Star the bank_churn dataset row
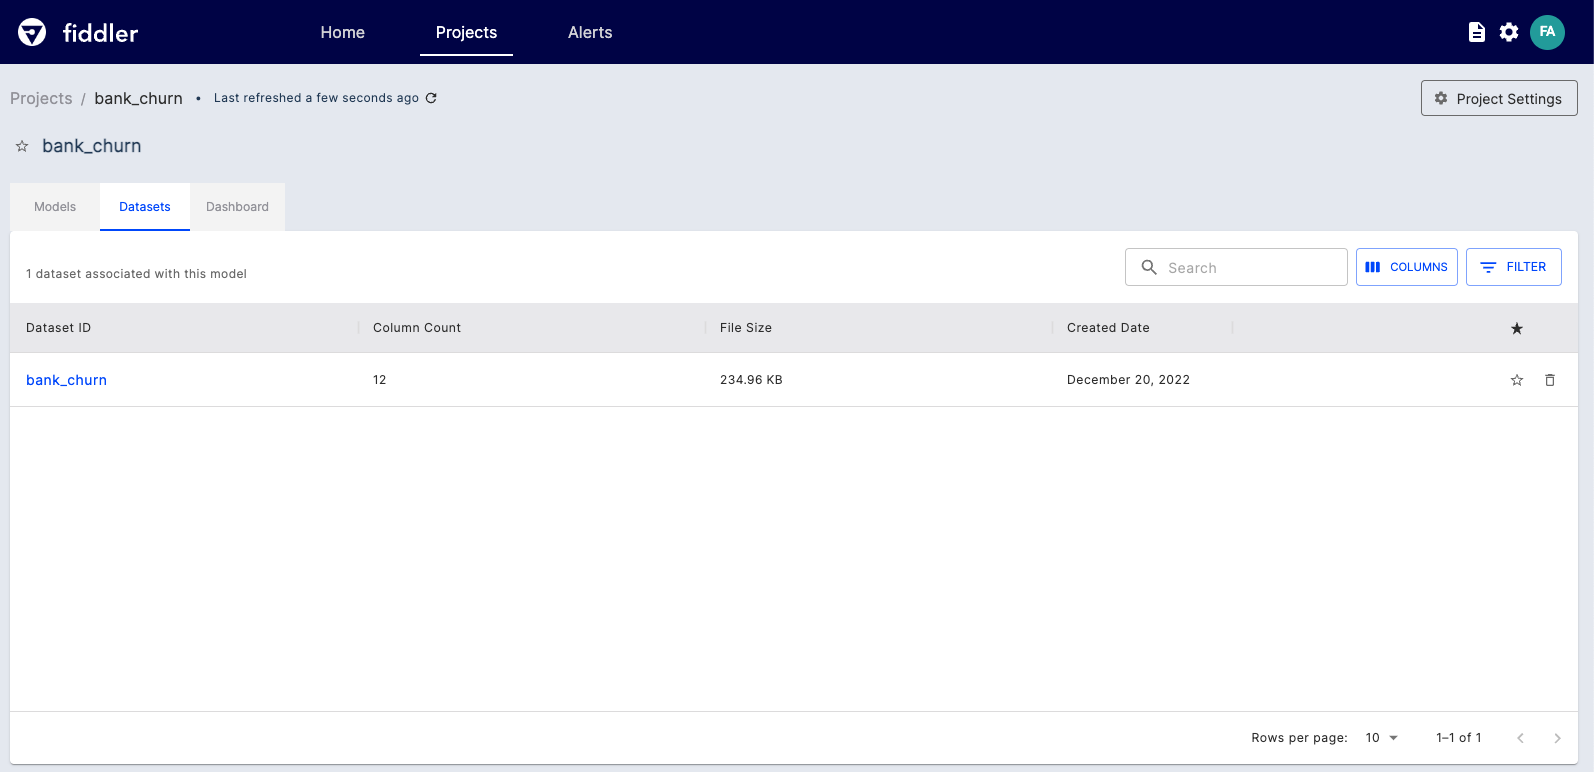The width and height of the screenshot is (1594, 772). tap(1517, 380)
